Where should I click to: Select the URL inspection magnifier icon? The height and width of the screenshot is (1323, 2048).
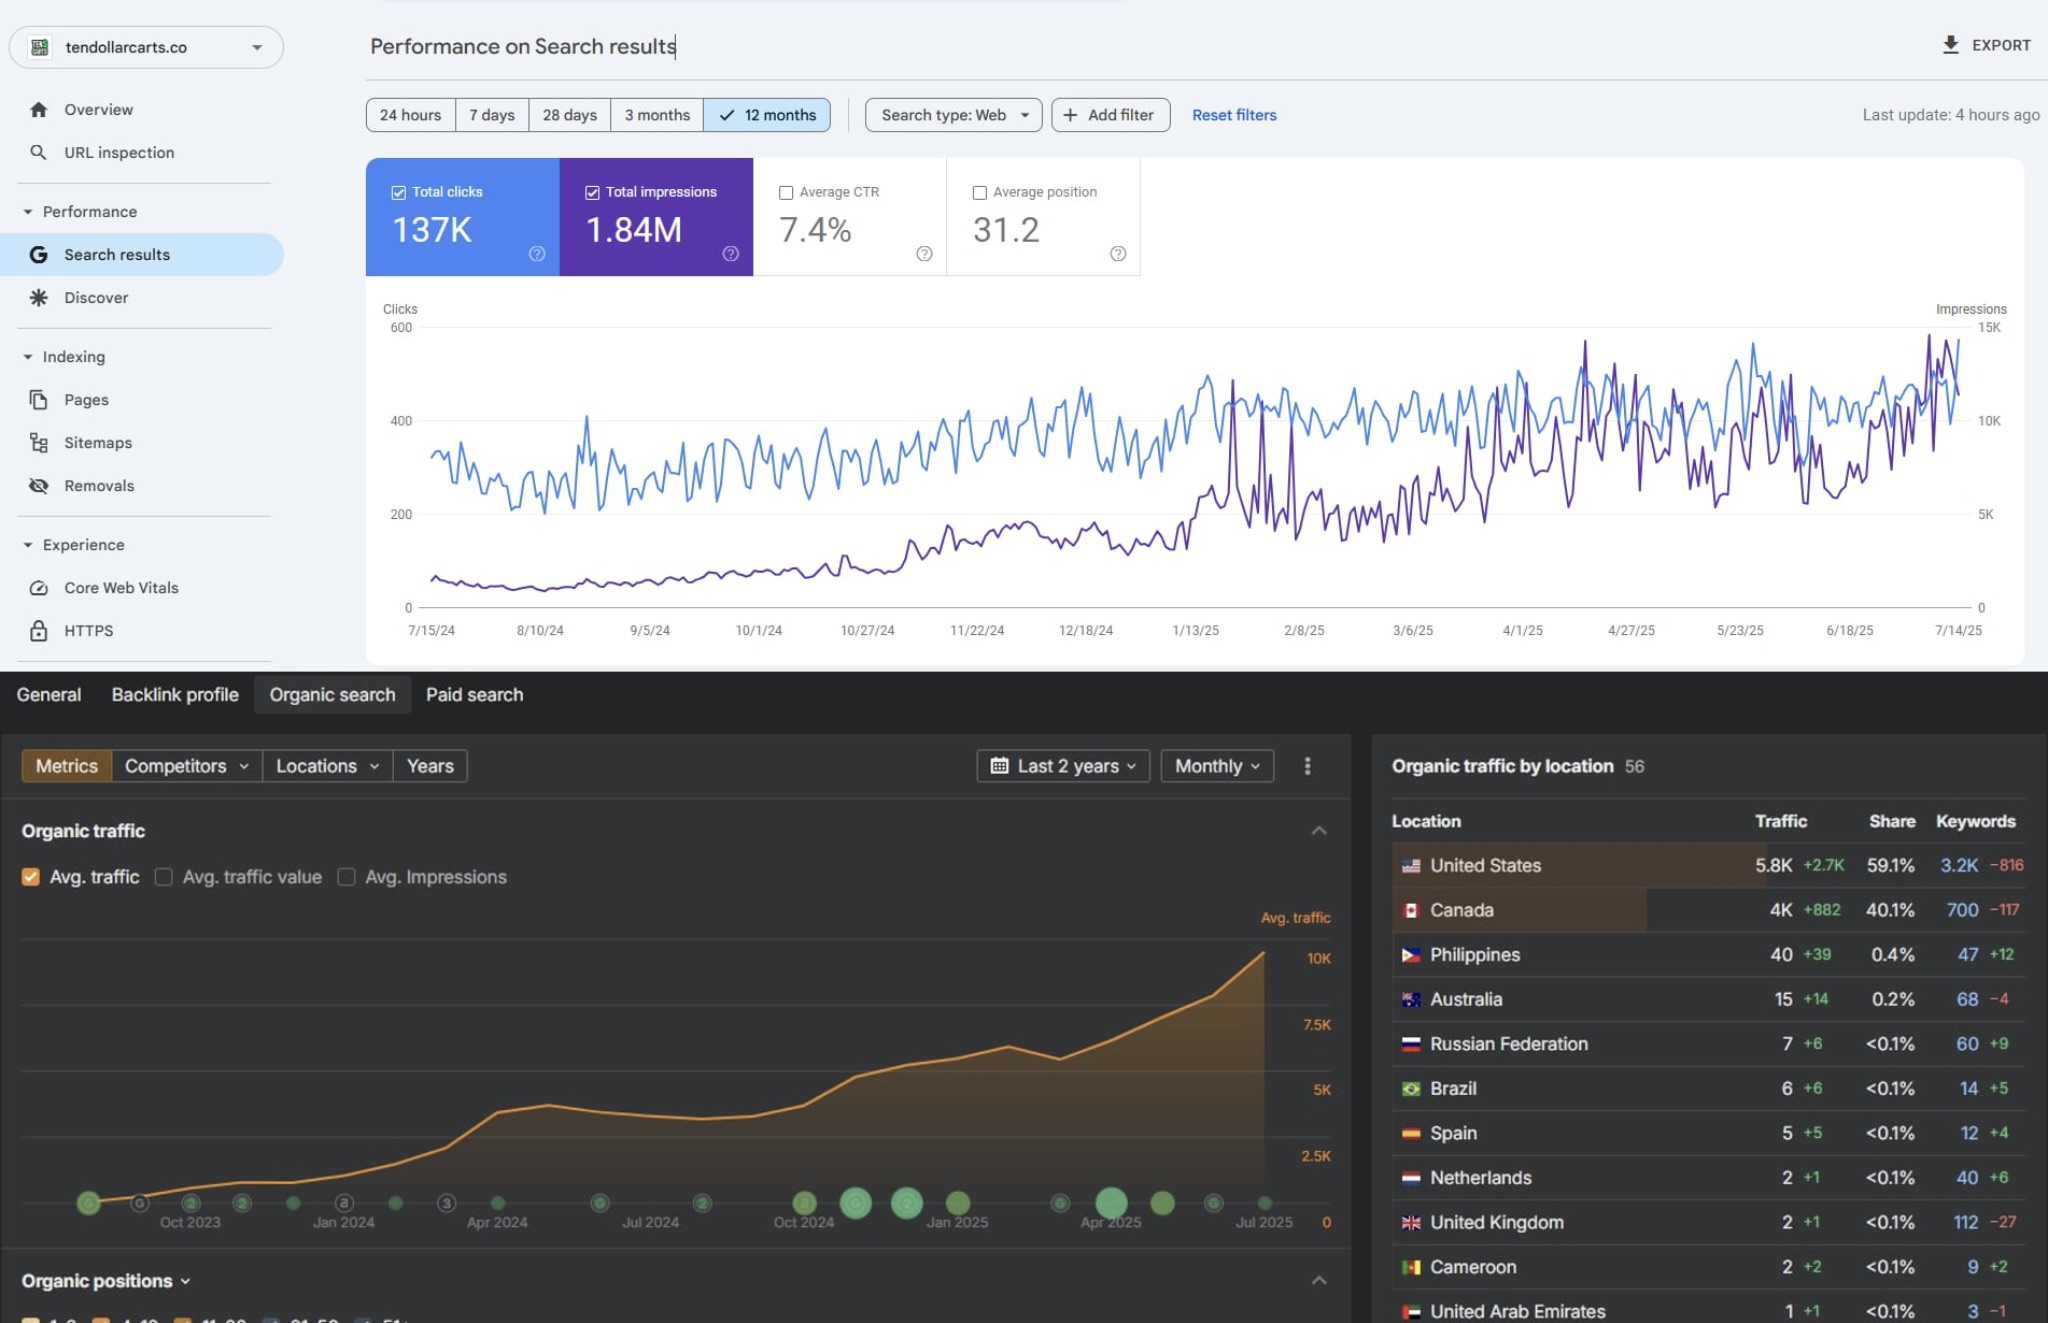point(38,152)
